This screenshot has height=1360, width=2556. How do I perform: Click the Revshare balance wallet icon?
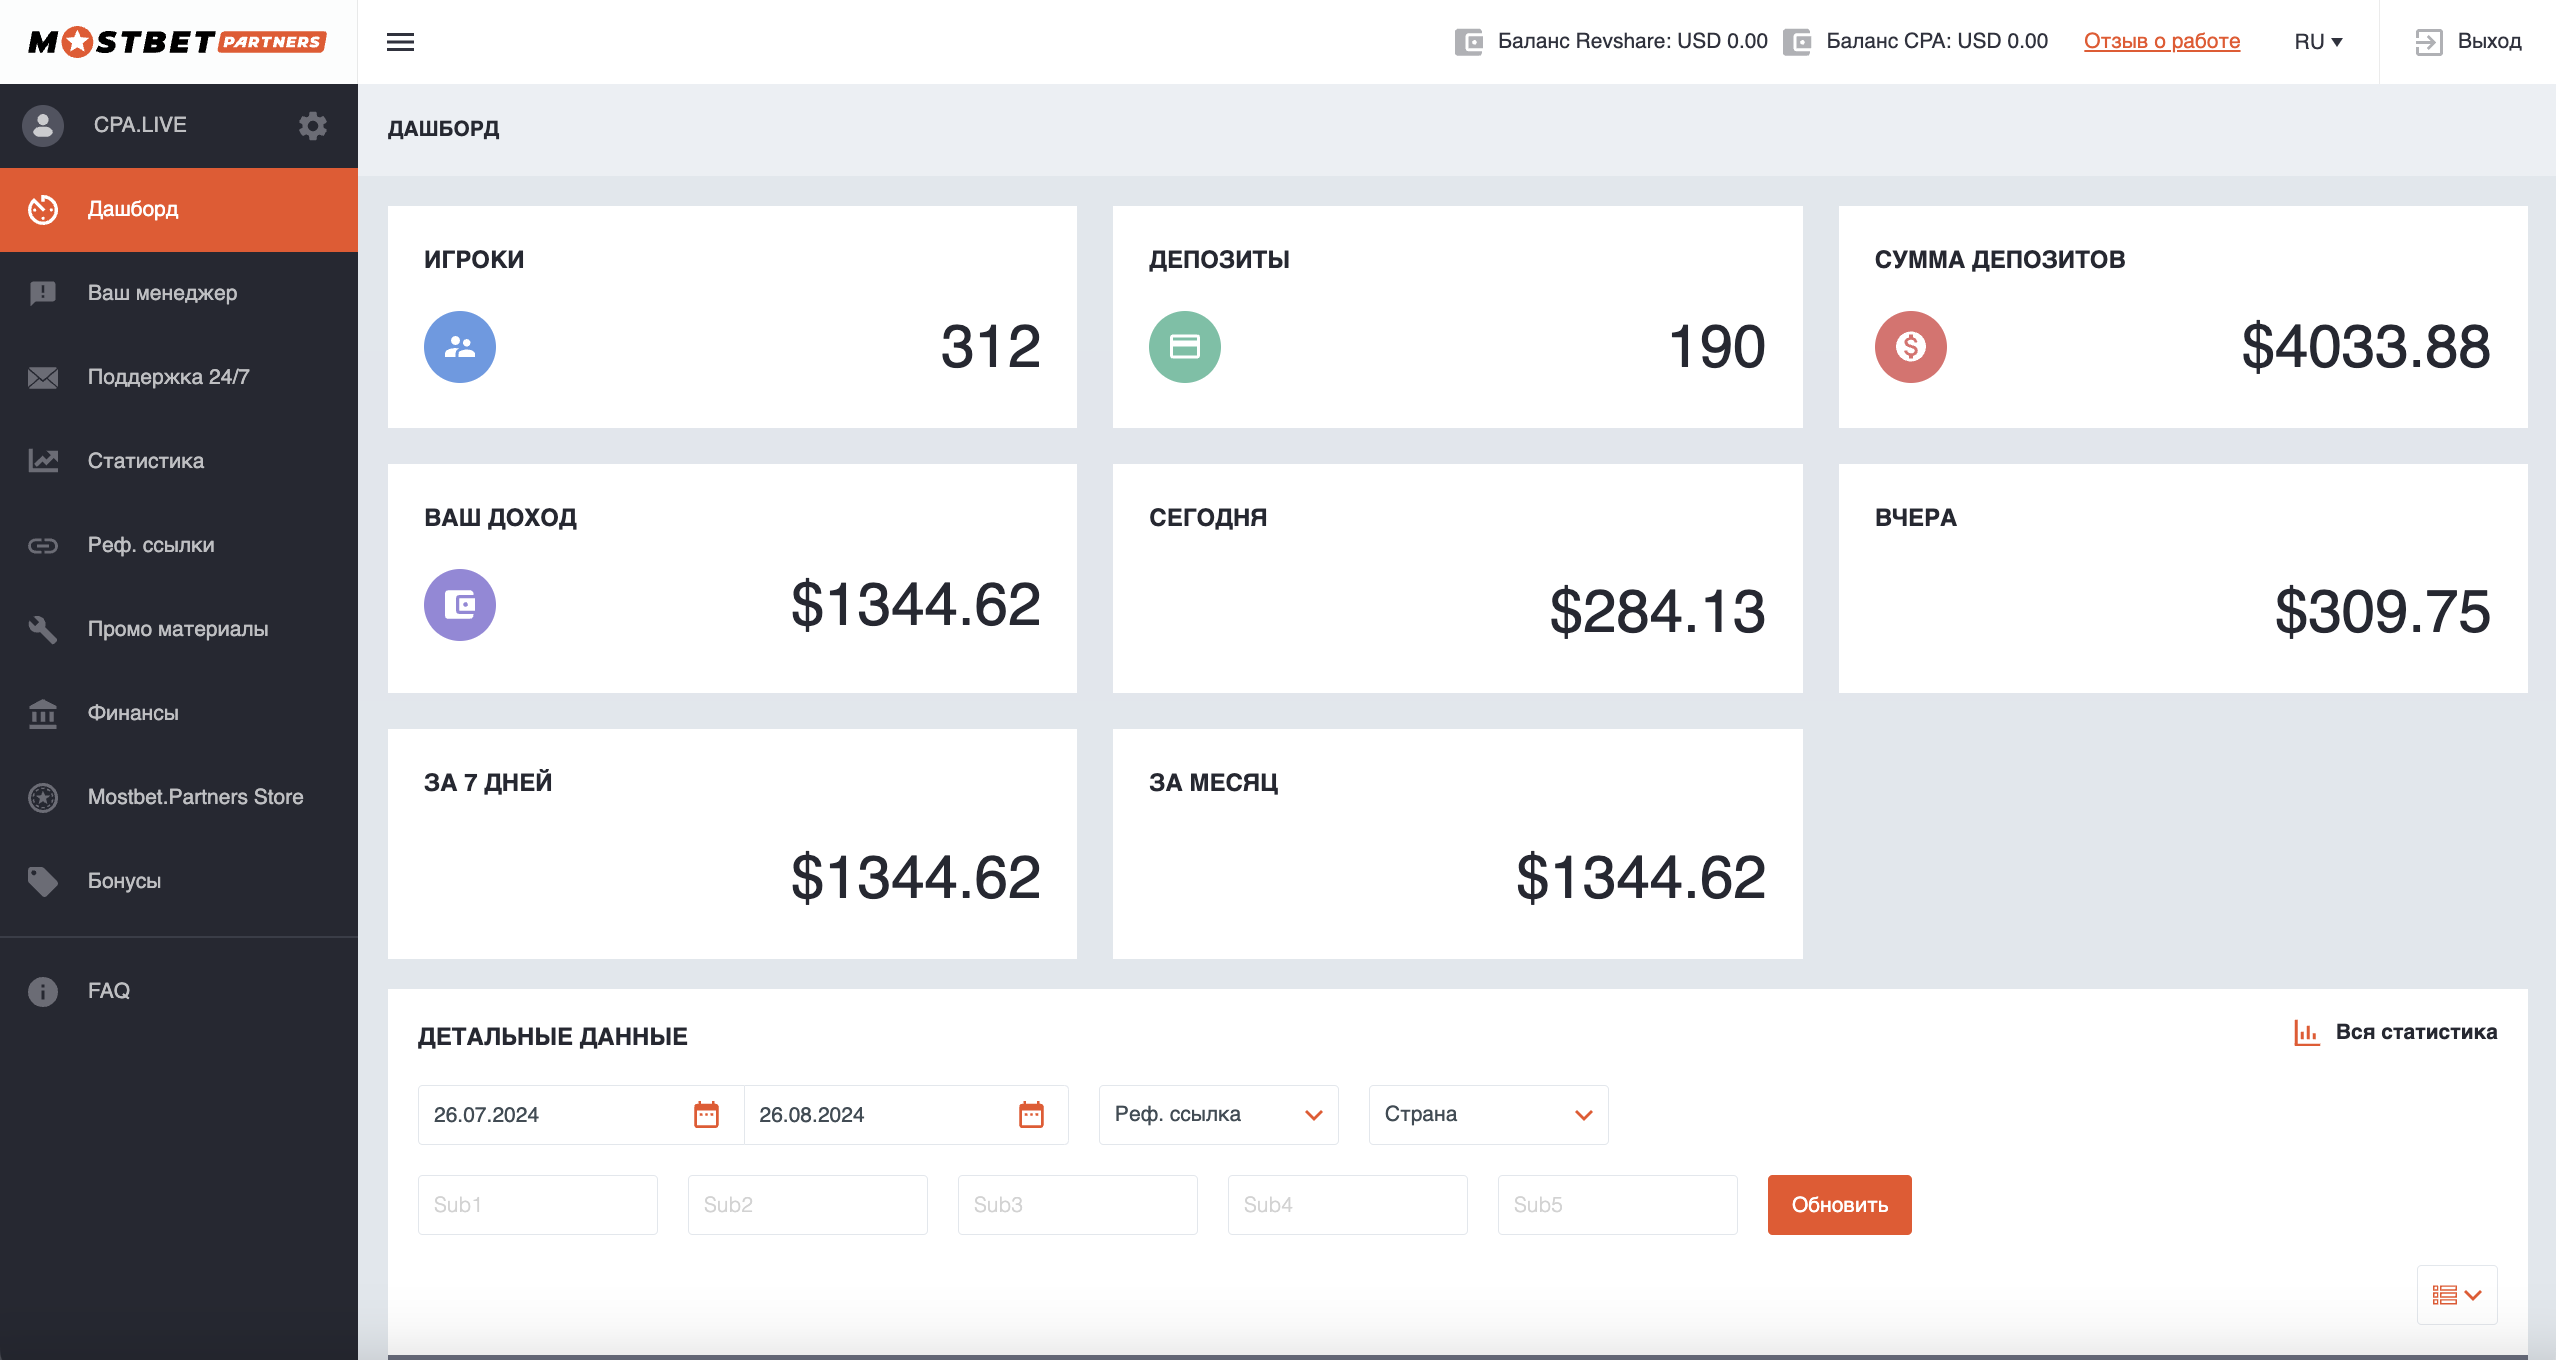1469,42
